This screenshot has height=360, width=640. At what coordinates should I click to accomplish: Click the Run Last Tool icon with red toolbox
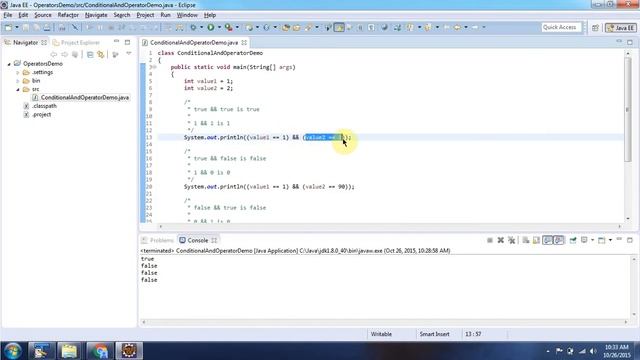pyautogui.click(x=229, y=27)
